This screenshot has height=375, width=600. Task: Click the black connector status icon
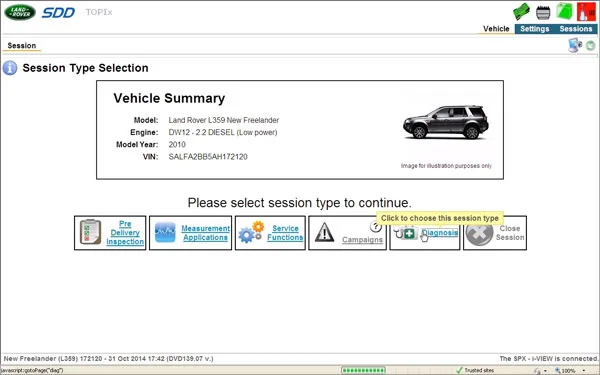pyautogui.click(x=543, y=13)
